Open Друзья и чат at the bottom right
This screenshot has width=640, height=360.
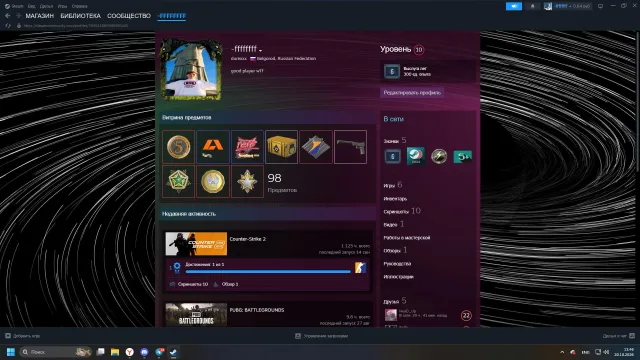tap(618, 336)
